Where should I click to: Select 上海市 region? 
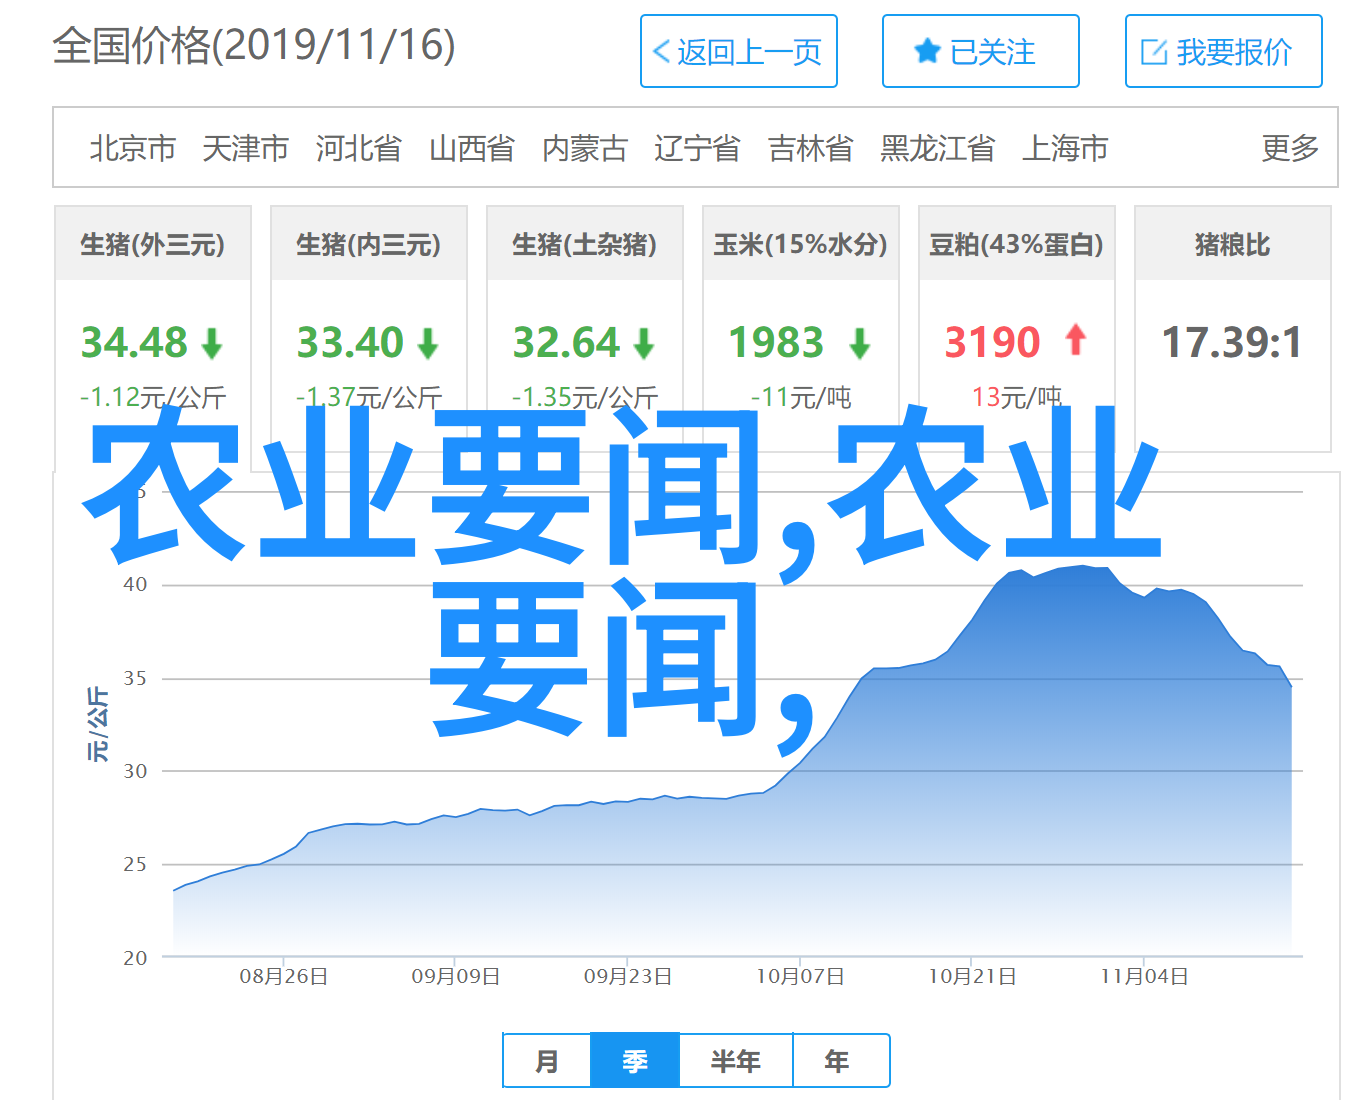click(1065, 148)
